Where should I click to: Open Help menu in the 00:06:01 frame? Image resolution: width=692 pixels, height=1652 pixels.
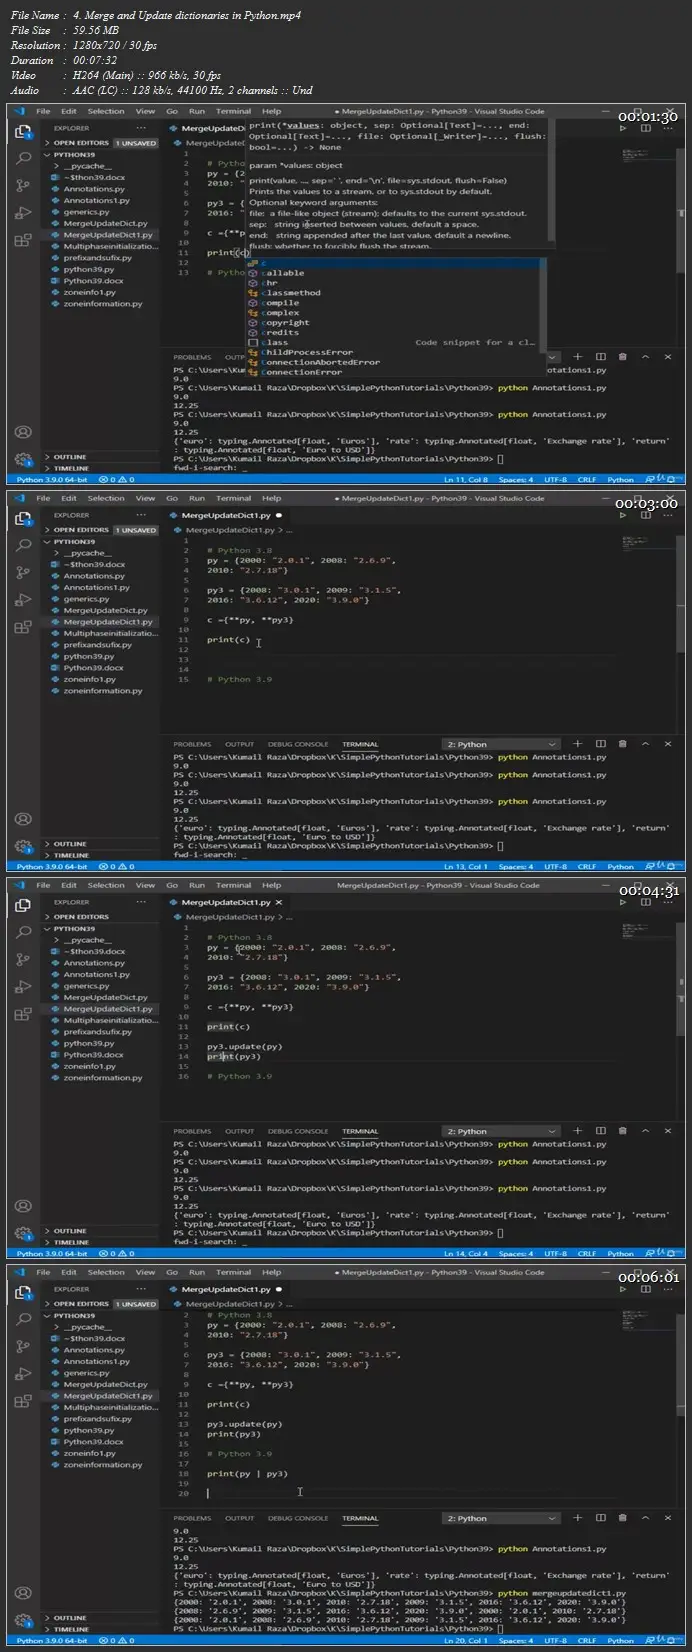click(271, 1272)
